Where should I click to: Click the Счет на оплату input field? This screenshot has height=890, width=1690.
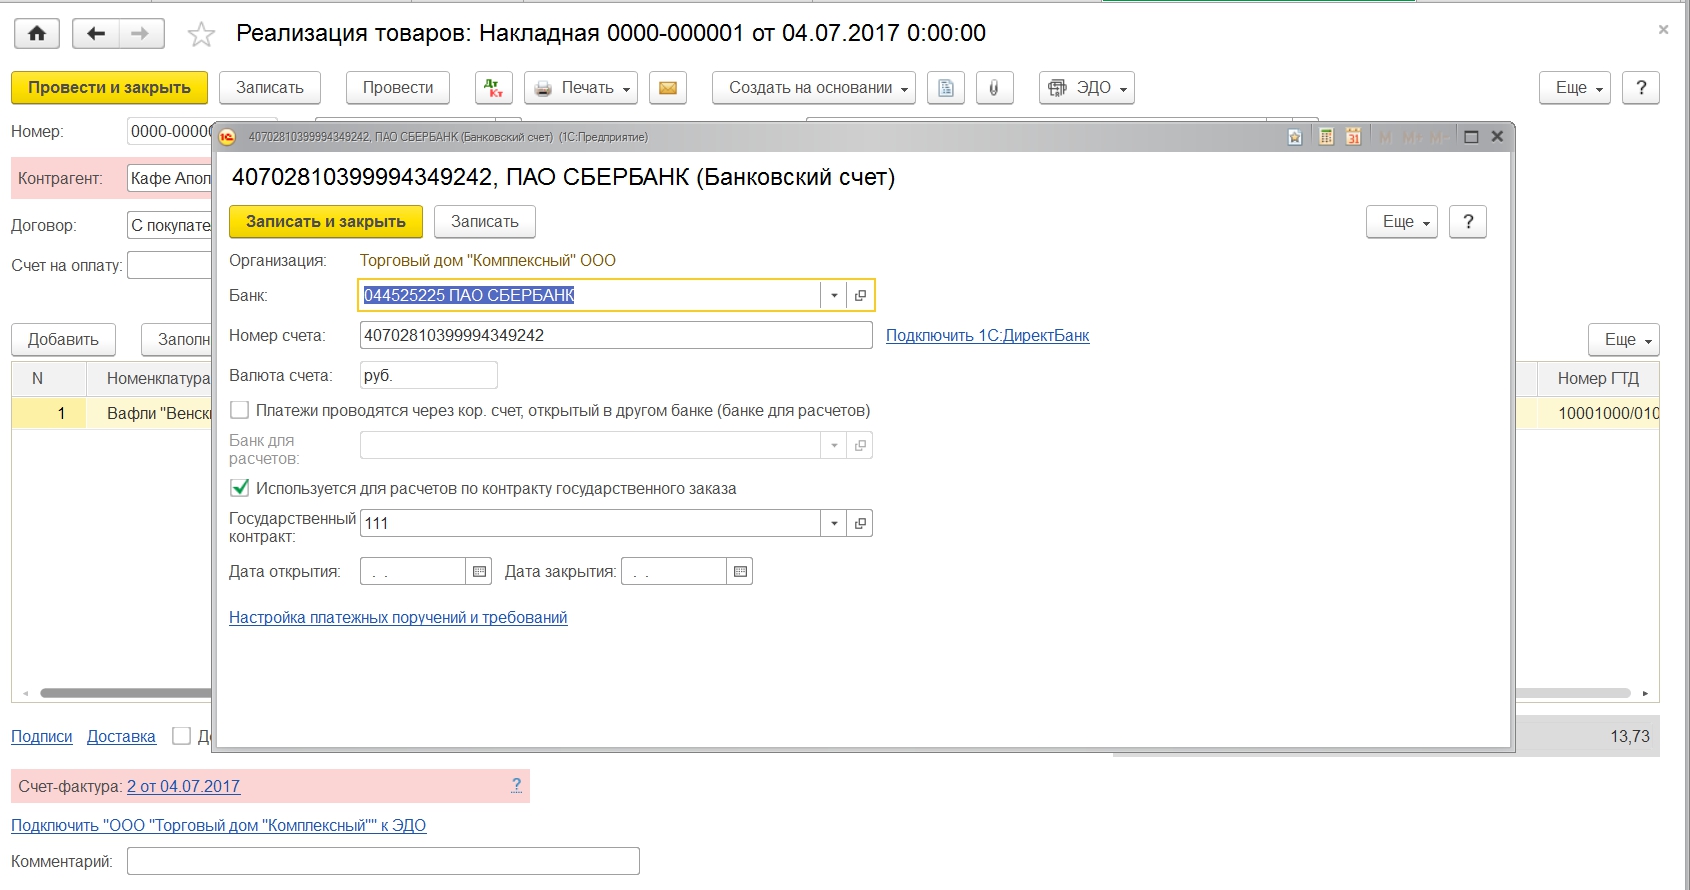tap(169, 265)
